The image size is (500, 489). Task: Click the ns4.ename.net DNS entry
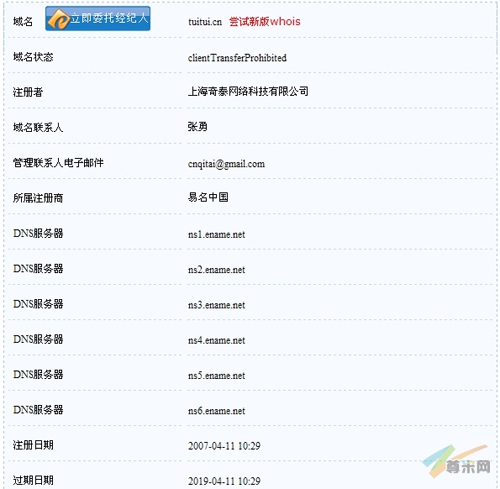[216, 340]
